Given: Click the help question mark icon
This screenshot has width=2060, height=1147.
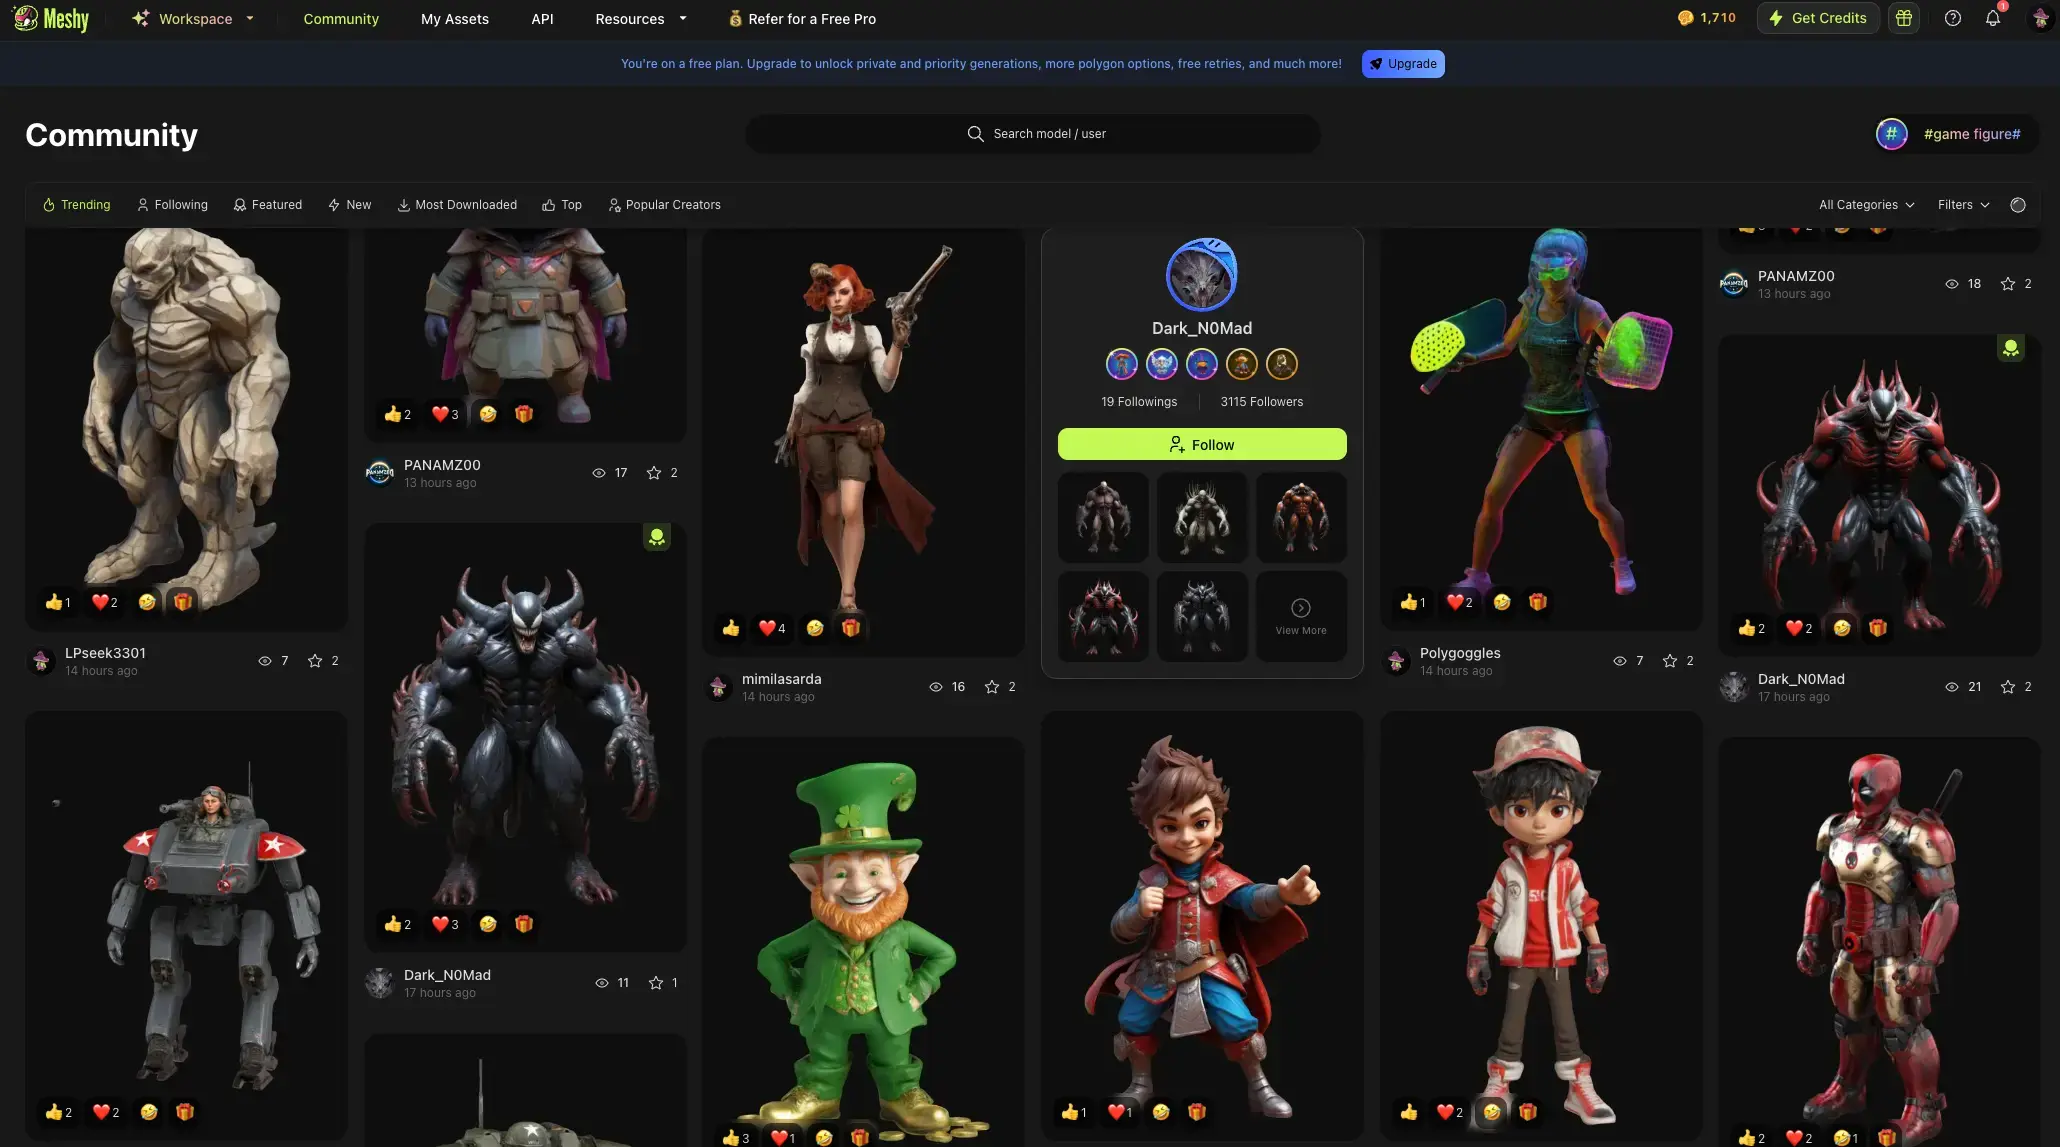Looking at the screenshot, I should [x=1952, y=18].
